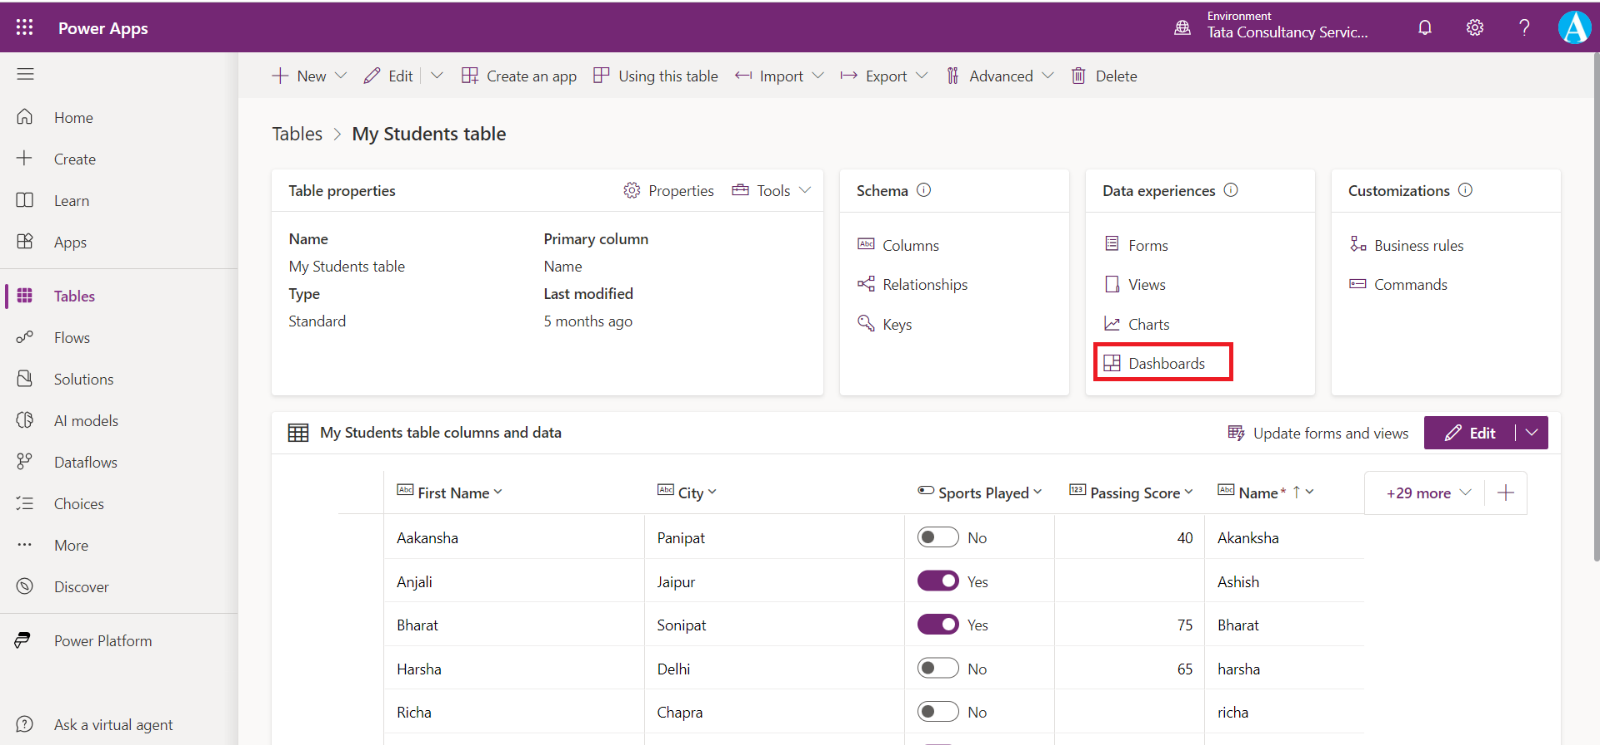Screen dimensions: 1600x745
Task: Toggle Sports Played for Aakansha row
Action: (x=938, y=538)
